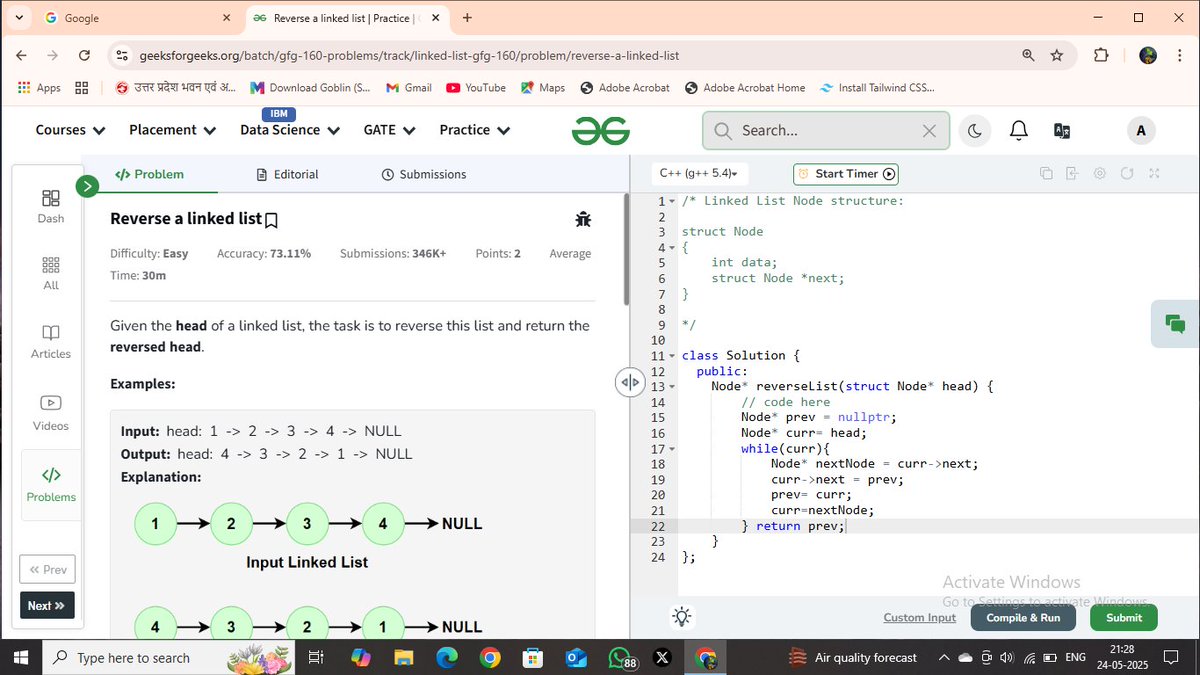Image resolution: width=1200 pixels, height=675 pixels.
Task: Click the GeeksforGeeks logo
Action: [601, 130]
